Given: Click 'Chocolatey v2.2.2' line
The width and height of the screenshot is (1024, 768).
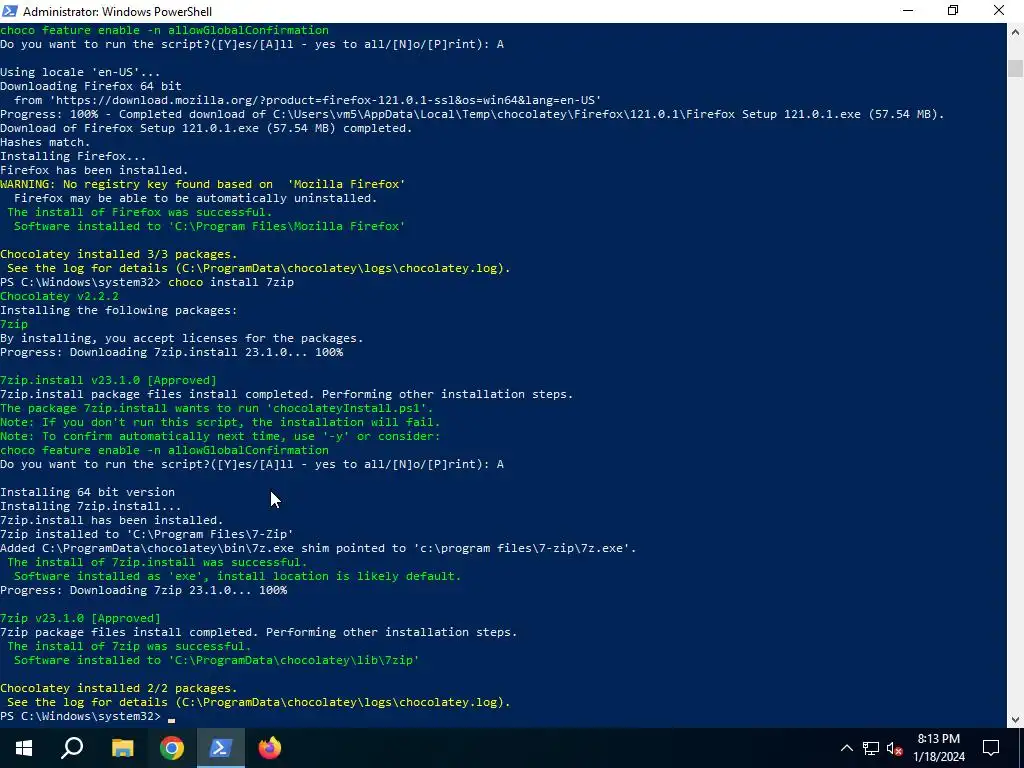Looking at the screenshot, I should coord(59,296).
